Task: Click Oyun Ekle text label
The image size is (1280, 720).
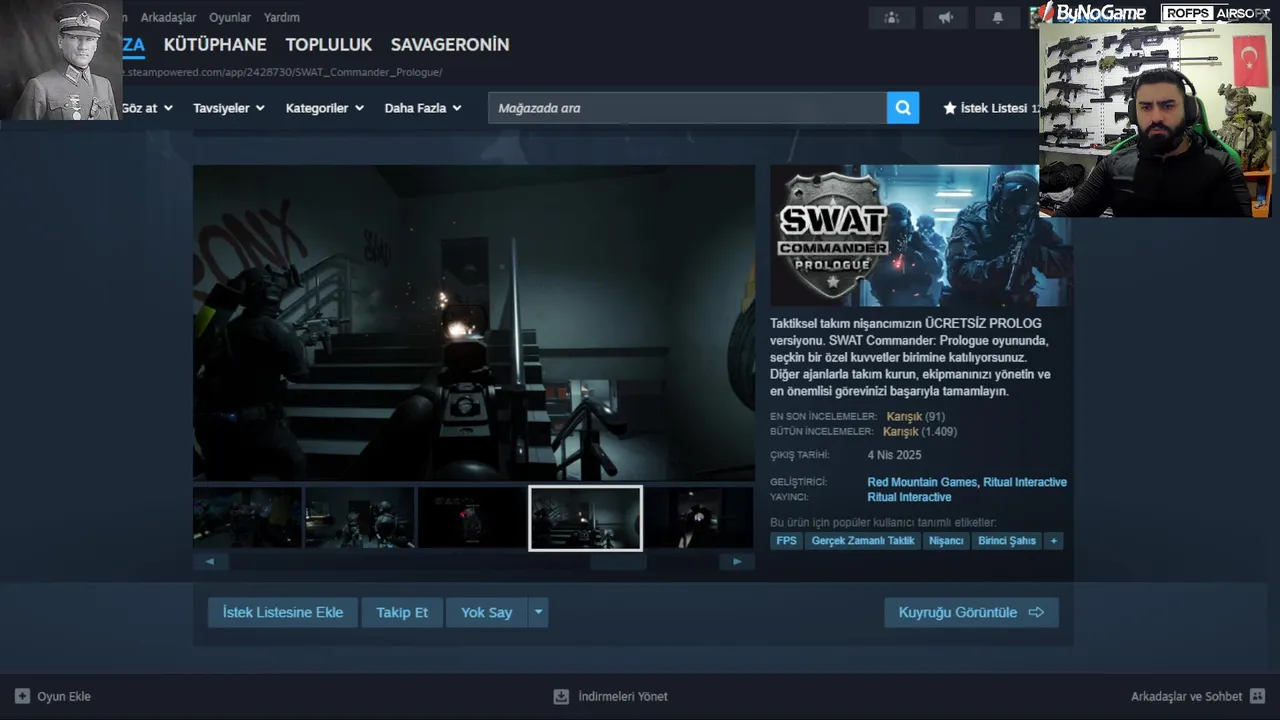Action: (64, 696)
